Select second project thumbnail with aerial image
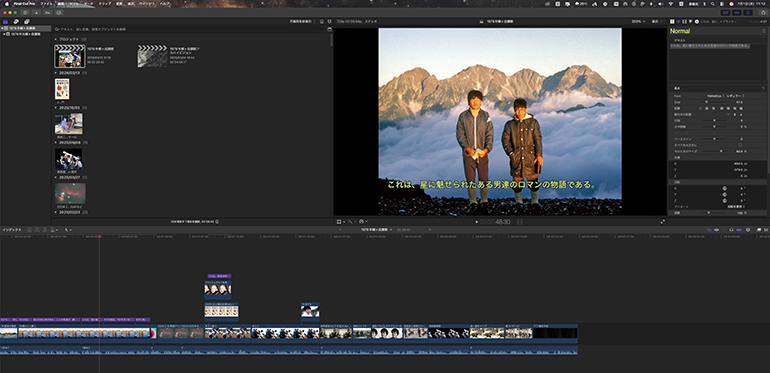The image size is (770, 373). click(152, 56)
